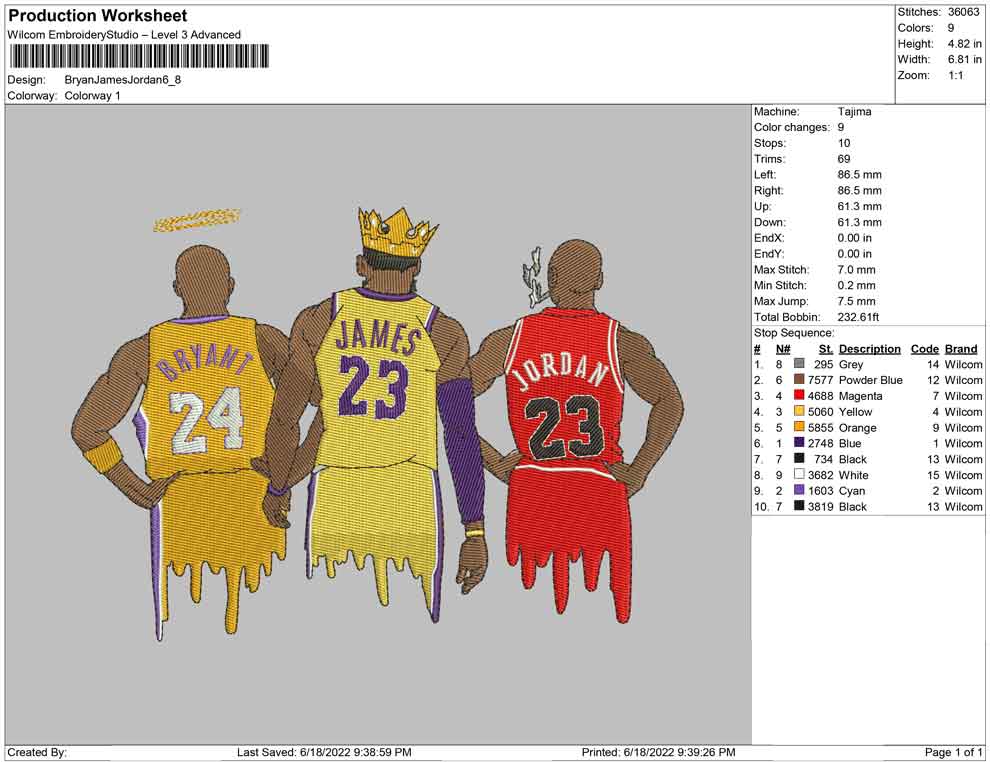Click the 'Powder Blue' description text
This screenshot has height=762, width=990.
871,380
